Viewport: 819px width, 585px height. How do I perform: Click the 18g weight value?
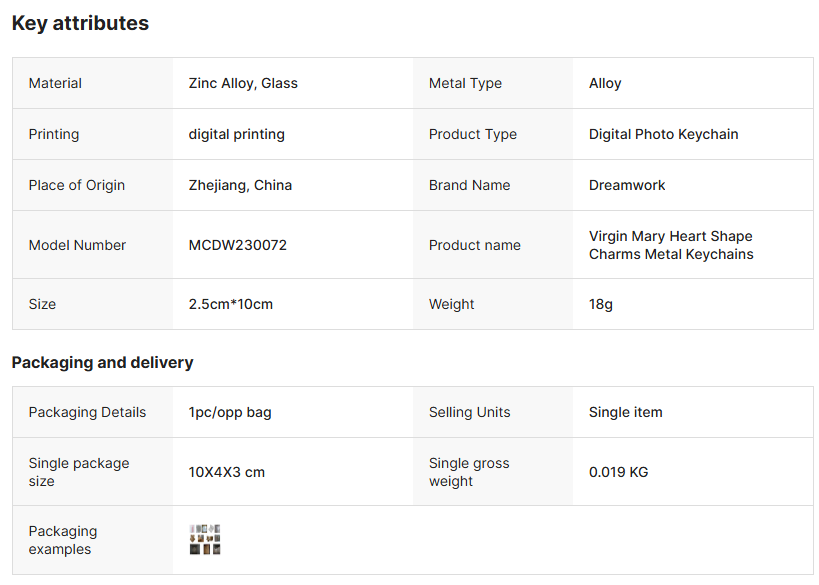pos(601,304)
